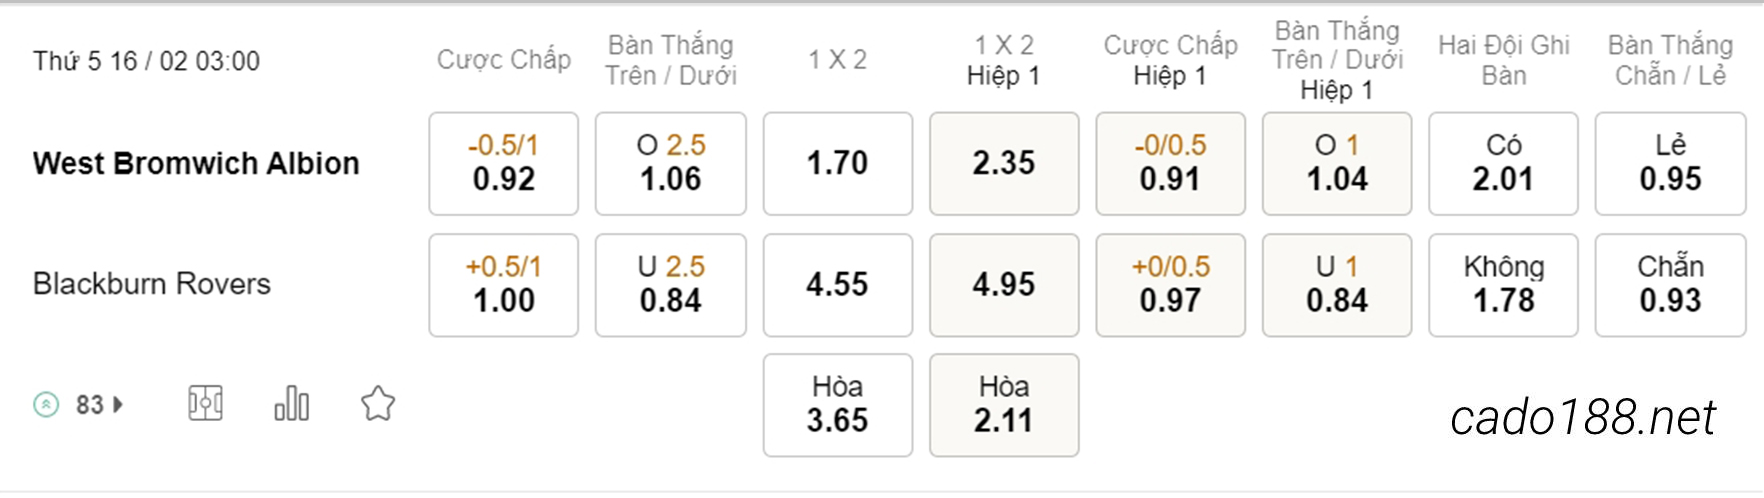Viewport: 1764px width, 498px height.
Task: Click the green circle arrow icon beside 83
Action: click(46, 404)
